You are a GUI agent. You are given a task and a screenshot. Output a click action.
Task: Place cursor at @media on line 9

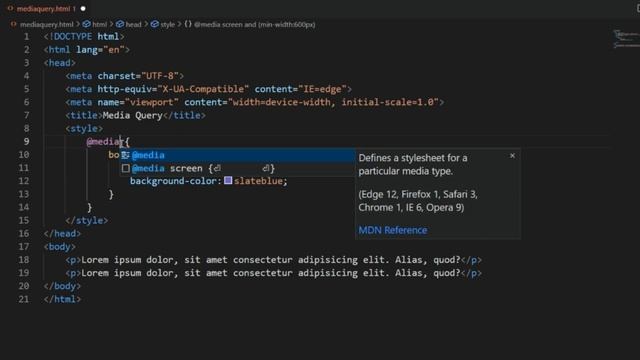[x=103, y=142]
